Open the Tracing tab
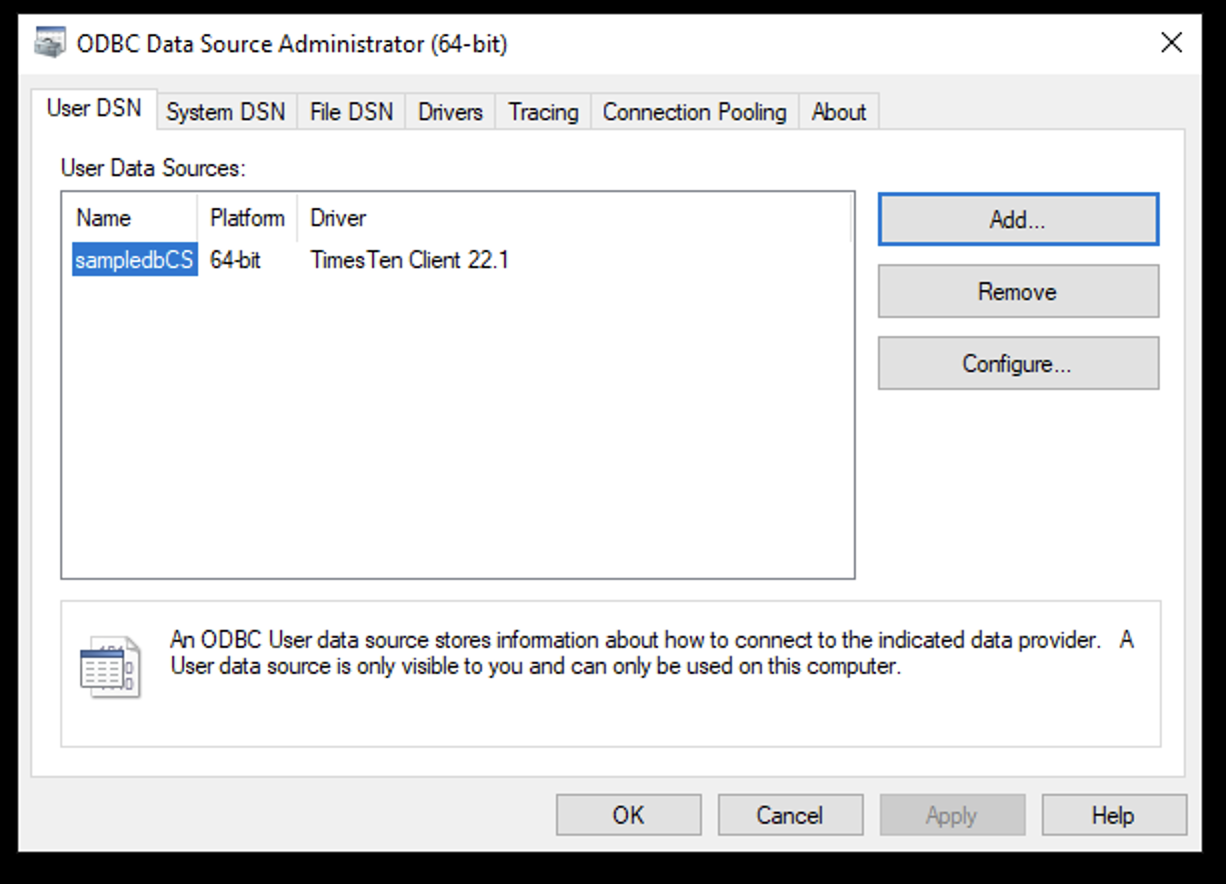1226x884 pixels. coord(543,112)
